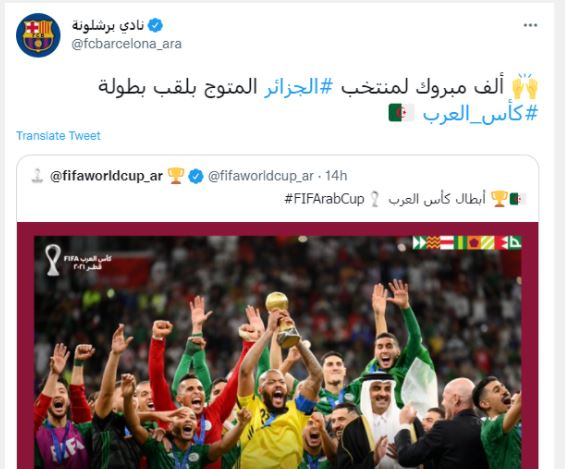The image size is (565, 469).
Task: Click the trophy emoji in the quoted tweet text
Action: point(499,198)
